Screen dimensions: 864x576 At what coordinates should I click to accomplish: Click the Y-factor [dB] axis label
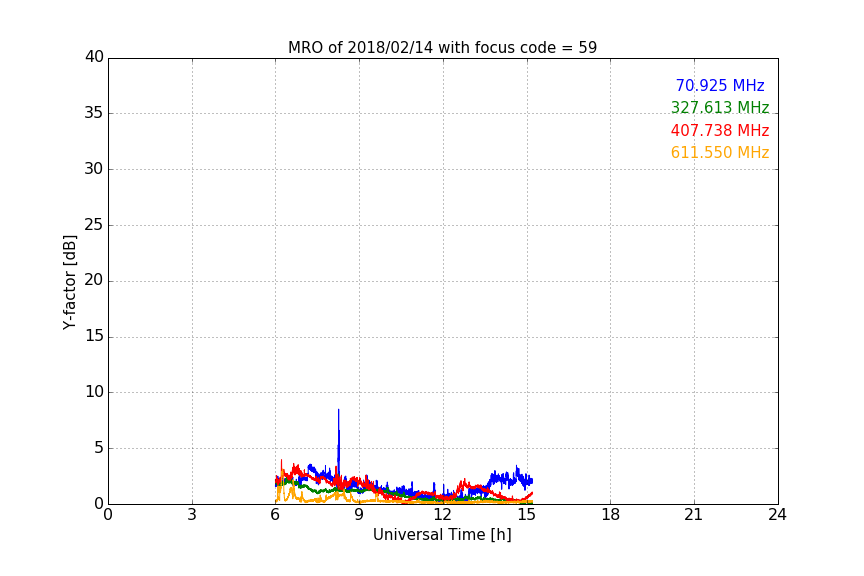pyautogui.click(x=69, y=282)
